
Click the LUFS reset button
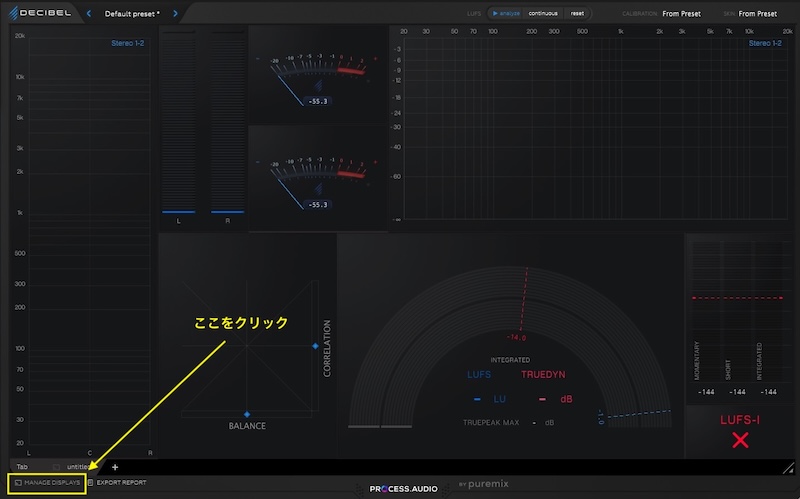(577, 14)
